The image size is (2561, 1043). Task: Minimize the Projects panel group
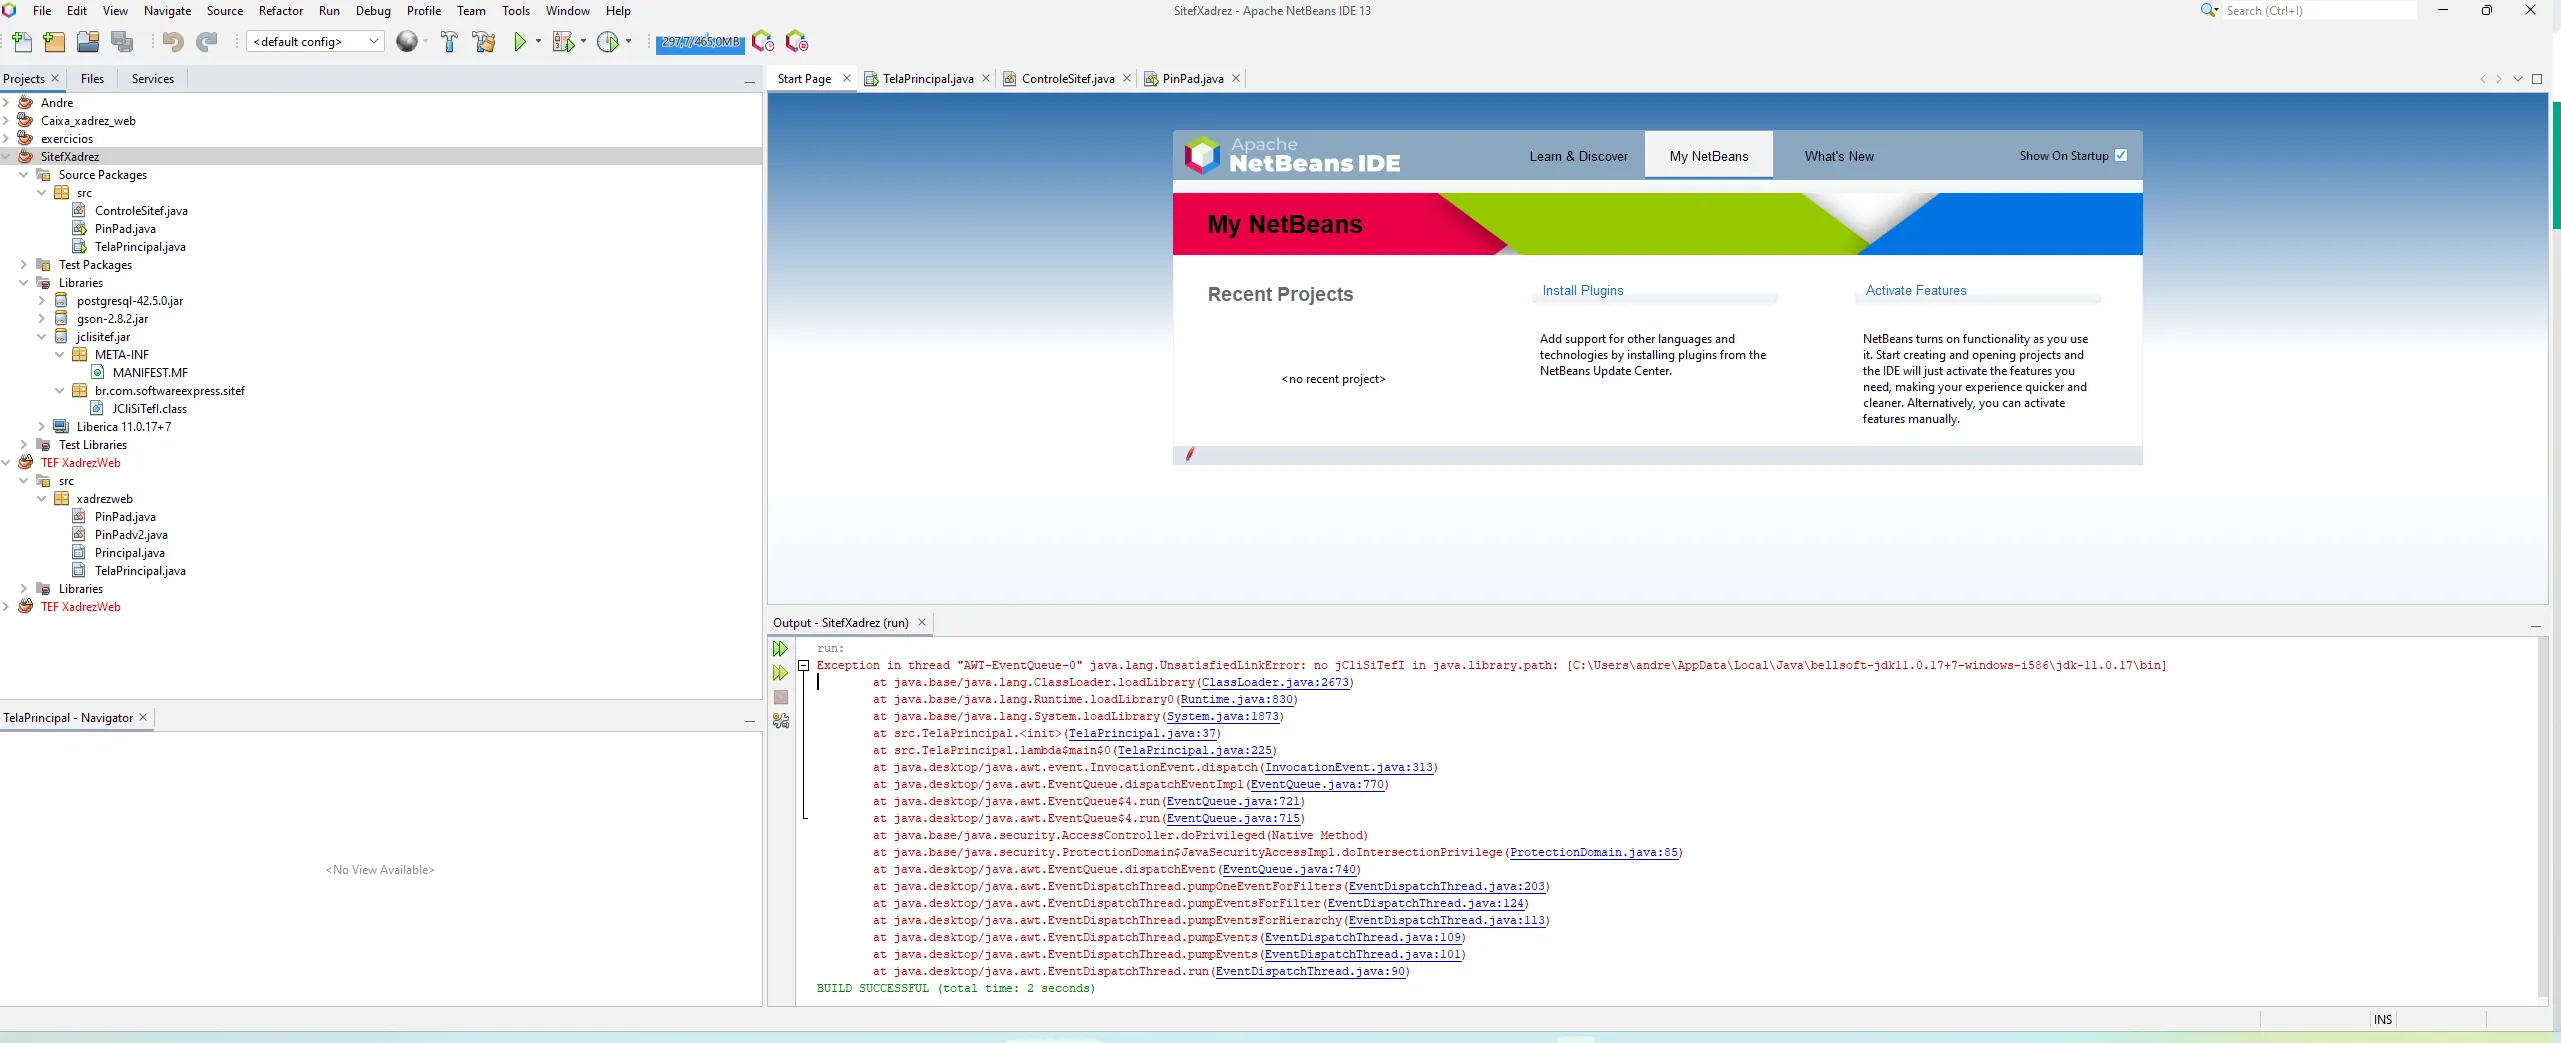point(749,80)
